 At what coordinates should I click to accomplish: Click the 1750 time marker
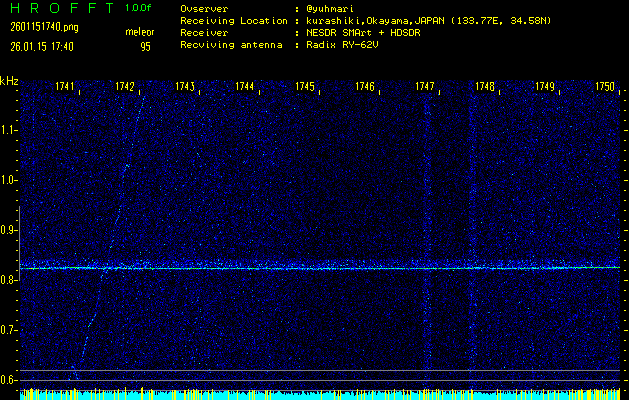605,87
